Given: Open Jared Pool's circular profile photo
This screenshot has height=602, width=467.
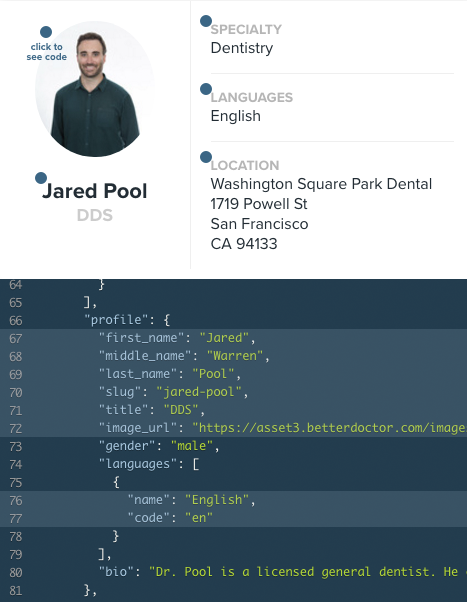Looking at the screenshot, I should (x=95, y=89).
